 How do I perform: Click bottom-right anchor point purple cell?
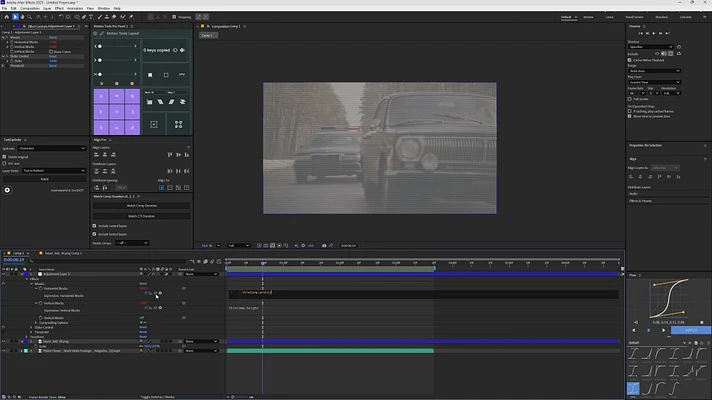click(132, 127)
